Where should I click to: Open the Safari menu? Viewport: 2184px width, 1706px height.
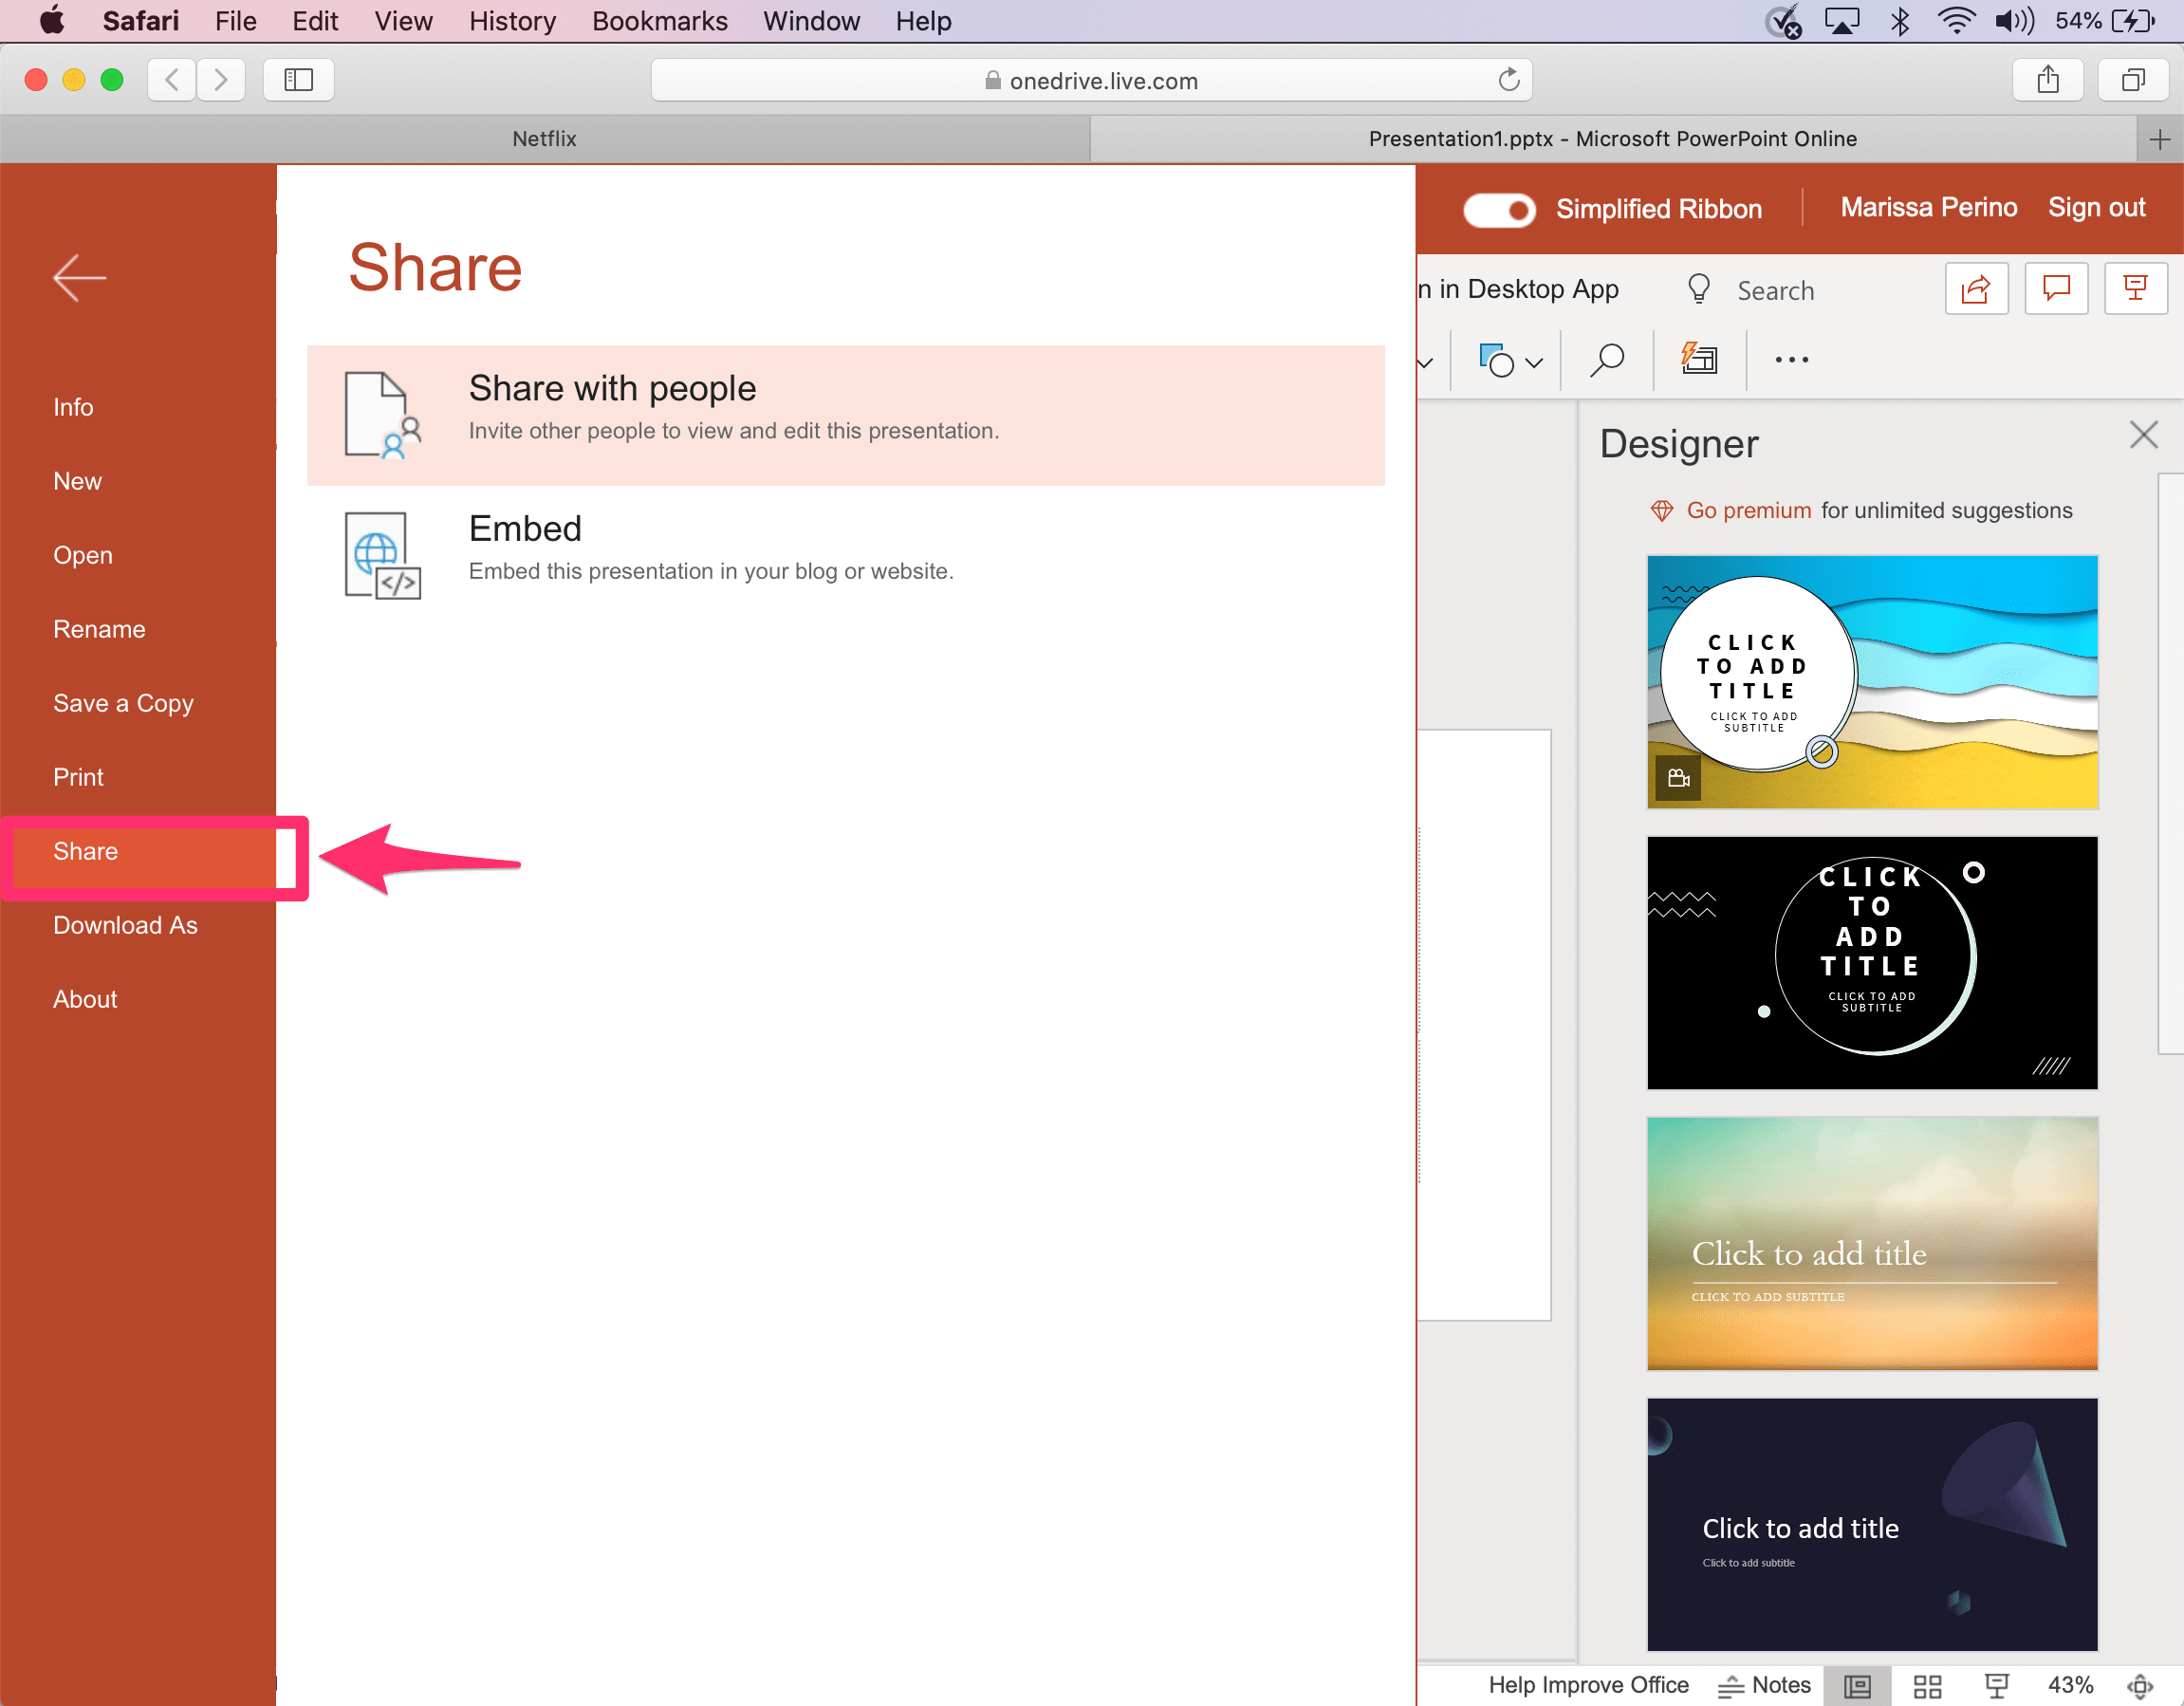coord(140,21)
